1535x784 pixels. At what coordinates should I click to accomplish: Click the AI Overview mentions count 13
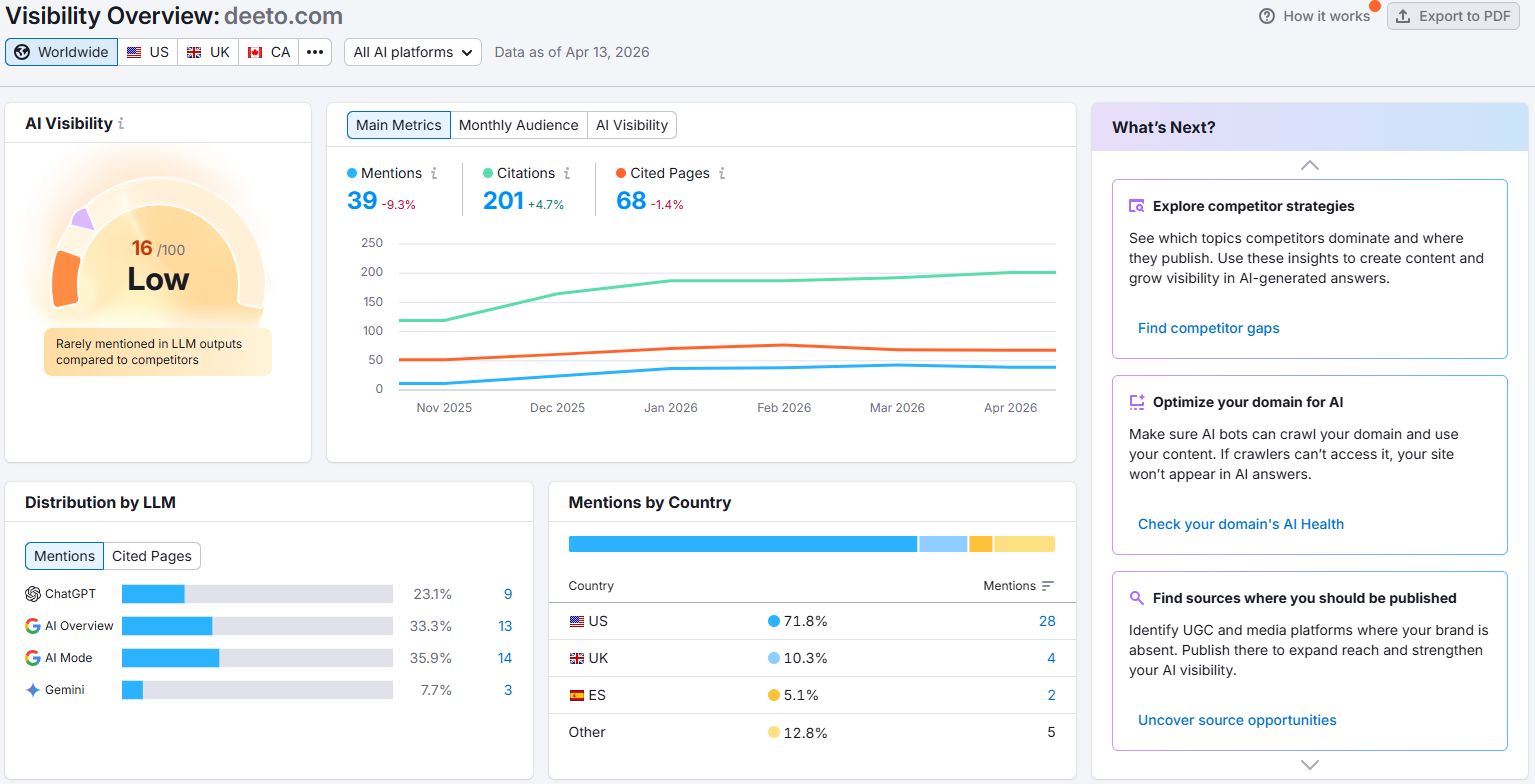click(505, 626)
